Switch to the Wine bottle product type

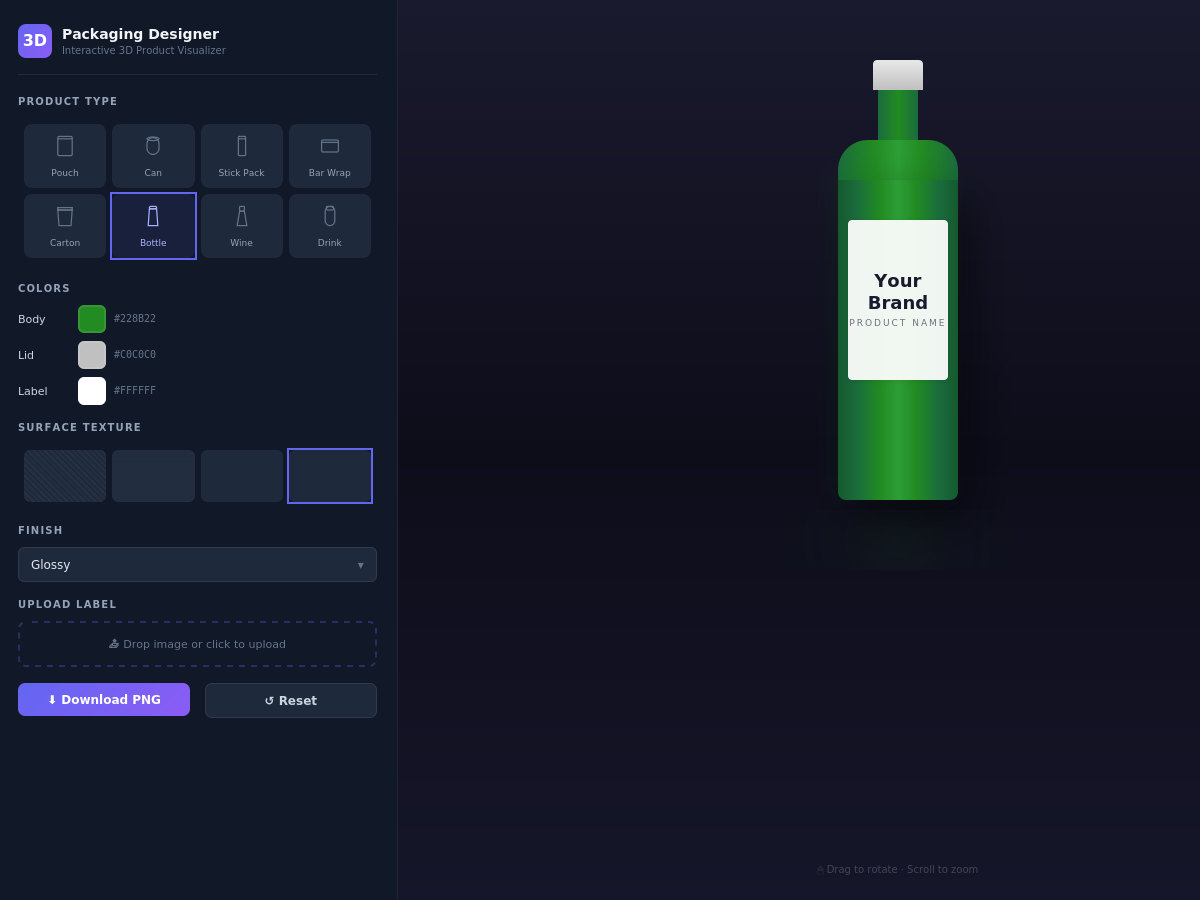pos(241,225)
